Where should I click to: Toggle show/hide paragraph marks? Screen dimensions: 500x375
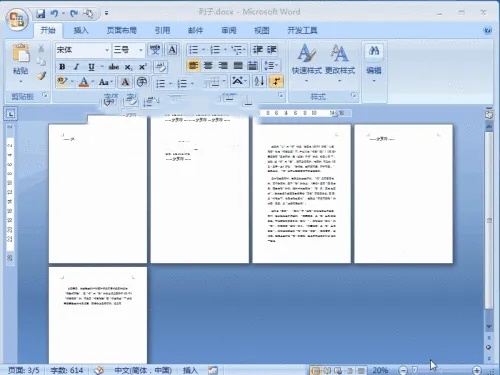tap(277, 81)
